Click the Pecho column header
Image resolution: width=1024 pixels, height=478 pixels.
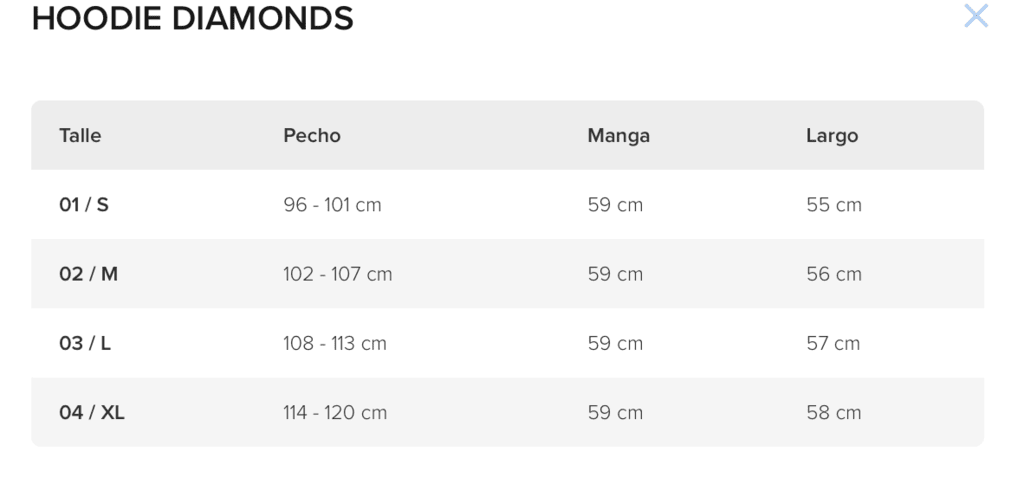click(x=312, y=135)
